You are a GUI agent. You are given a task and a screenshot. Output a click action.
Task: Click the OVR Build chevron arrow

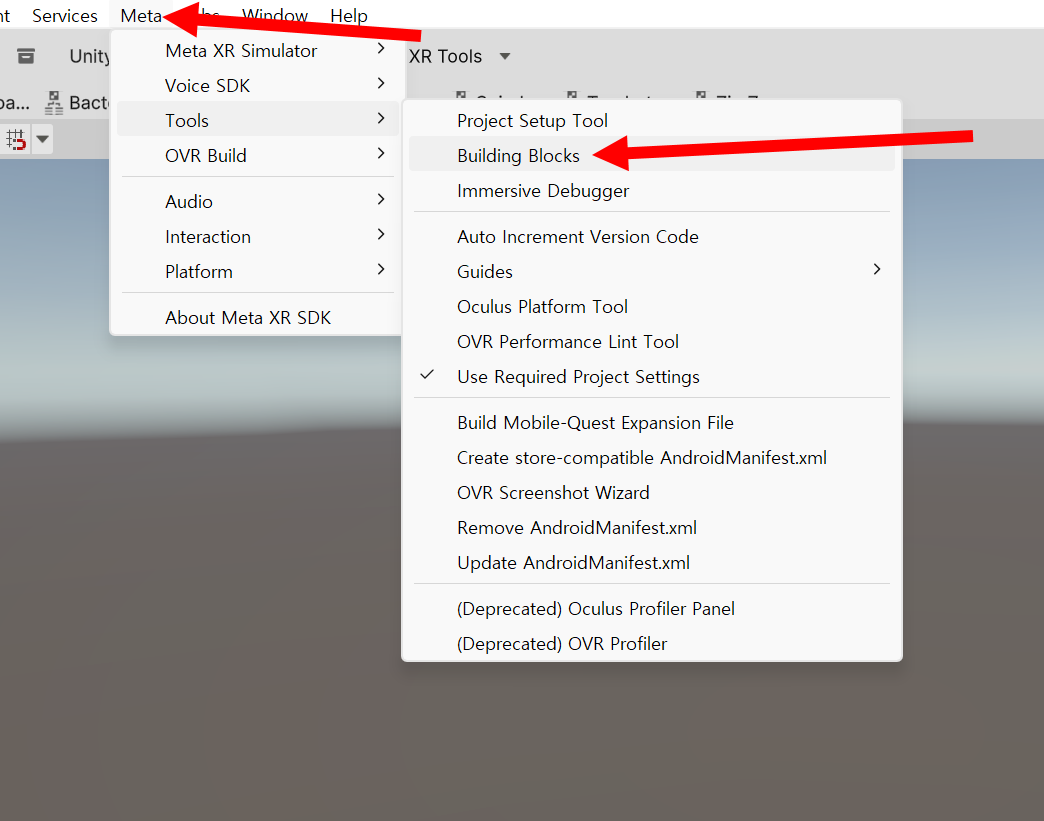click(x=381, y=153)
